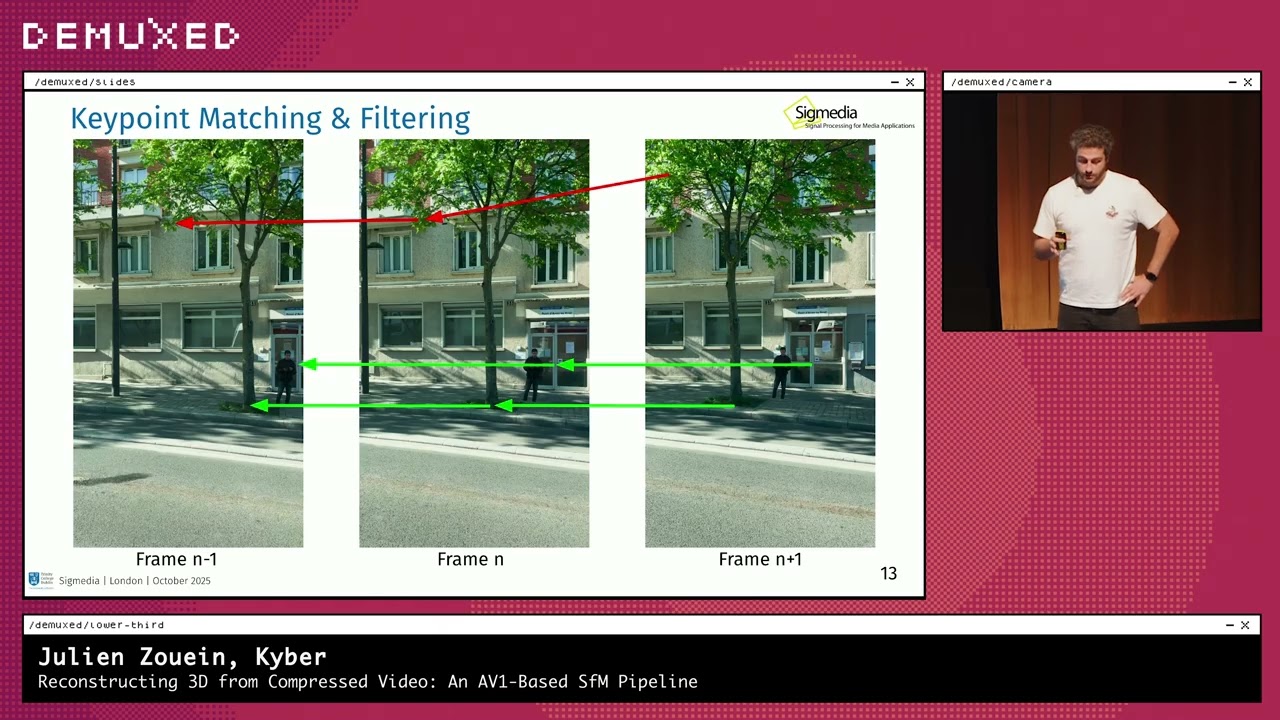The width and height of the screenshot is (1280, 720).
Task: Click the Frame n-1 caption
Action: (176, 559)
